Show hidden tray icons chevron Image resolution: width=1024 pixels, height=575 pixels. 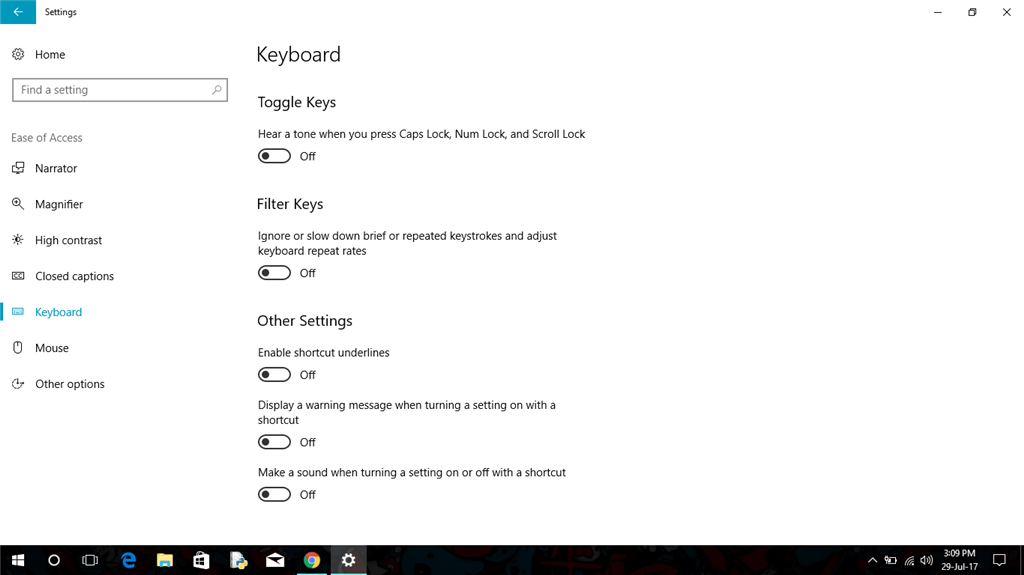point(872,560)
